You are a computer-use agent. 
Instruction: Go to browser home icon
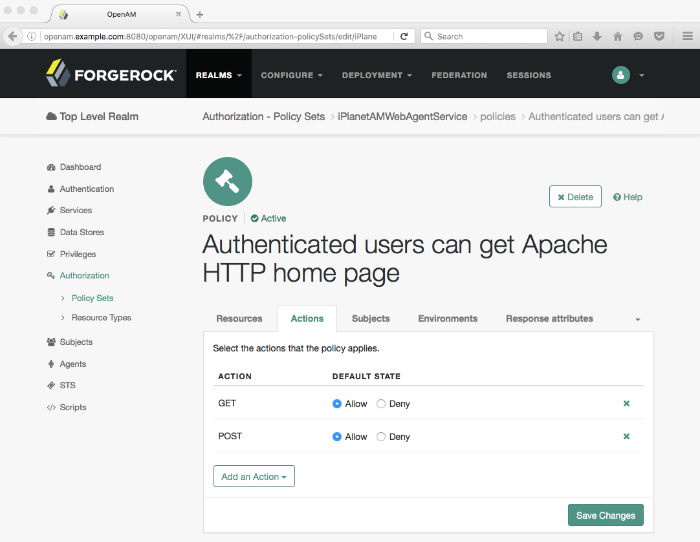click(x=618, y=36)
